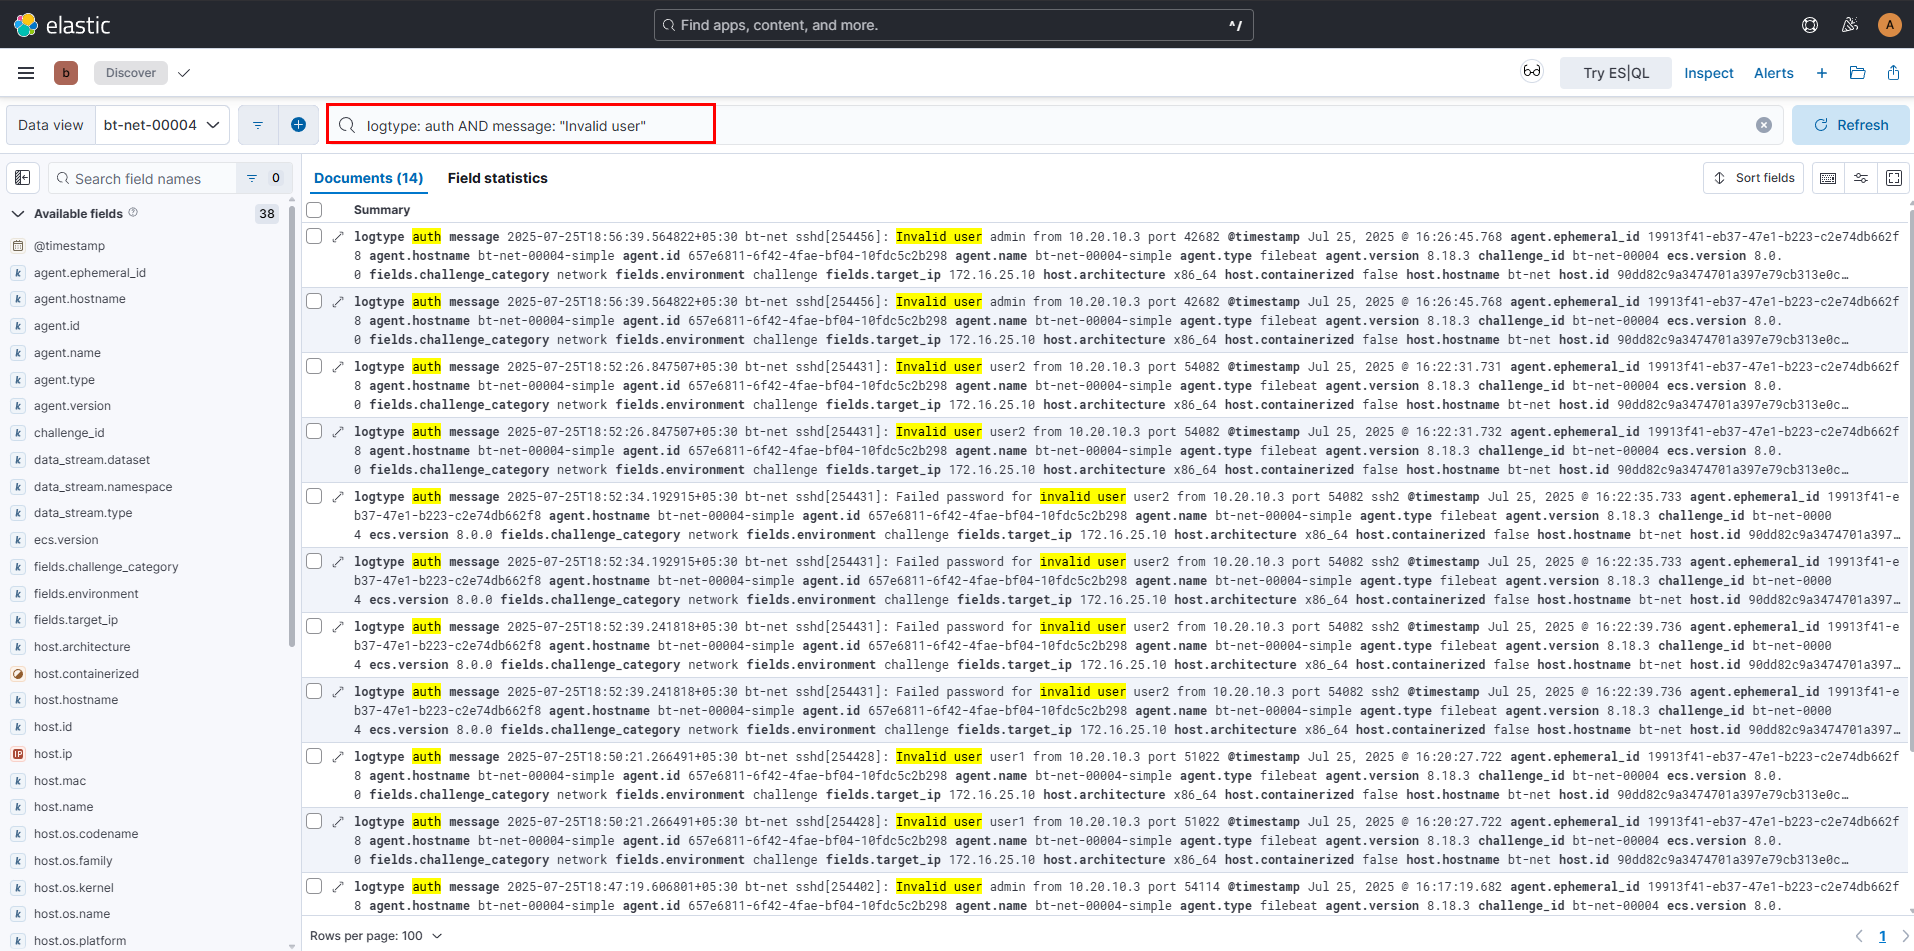Collapse the Available fields section
The height and width of the screenshot is (951, 1914).
click(x=18, y=213)
